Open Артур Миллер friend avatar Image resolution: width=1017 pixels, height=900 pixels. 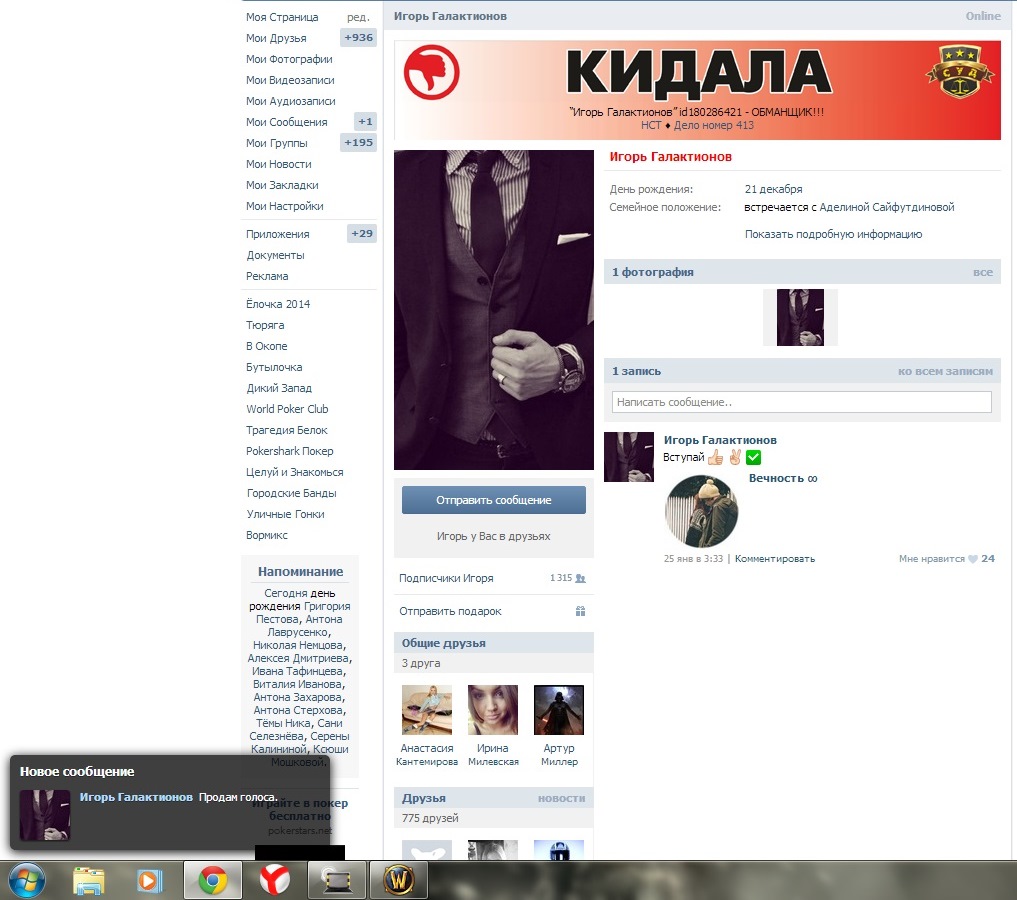pos(559,710)
